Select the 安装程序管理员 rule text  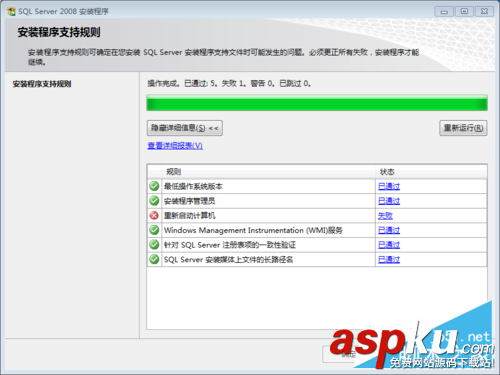[x=189, y=201]
